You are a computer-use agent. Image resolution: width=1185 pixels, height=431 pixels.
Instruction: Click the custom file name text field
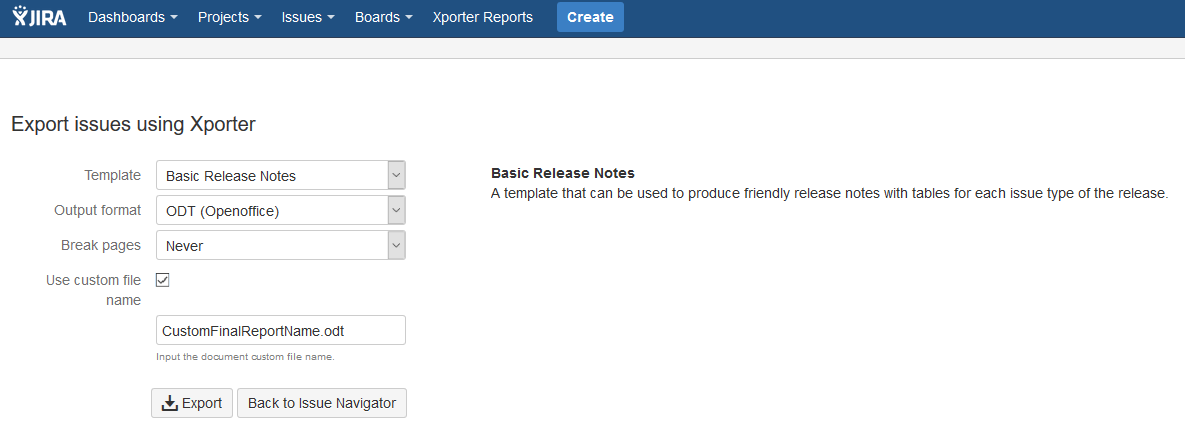pos(280,330)
